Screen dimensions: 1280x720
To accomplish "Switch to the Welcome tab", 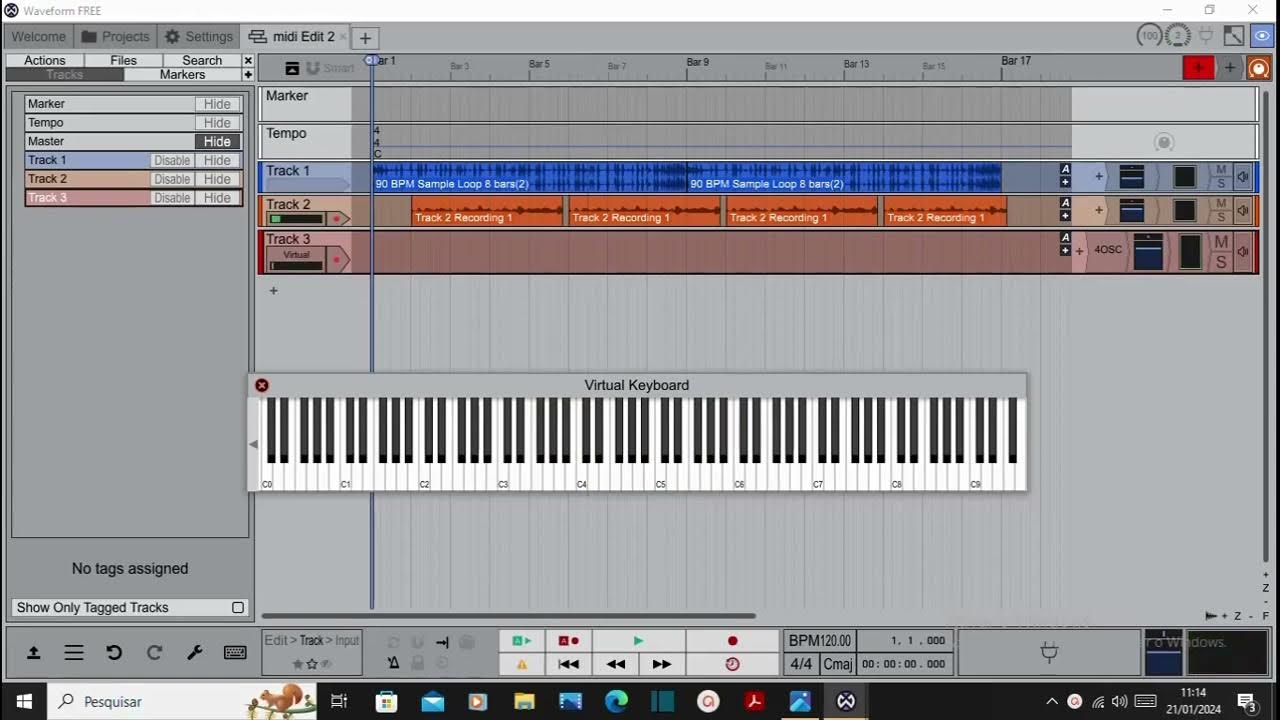I will 38,36.
